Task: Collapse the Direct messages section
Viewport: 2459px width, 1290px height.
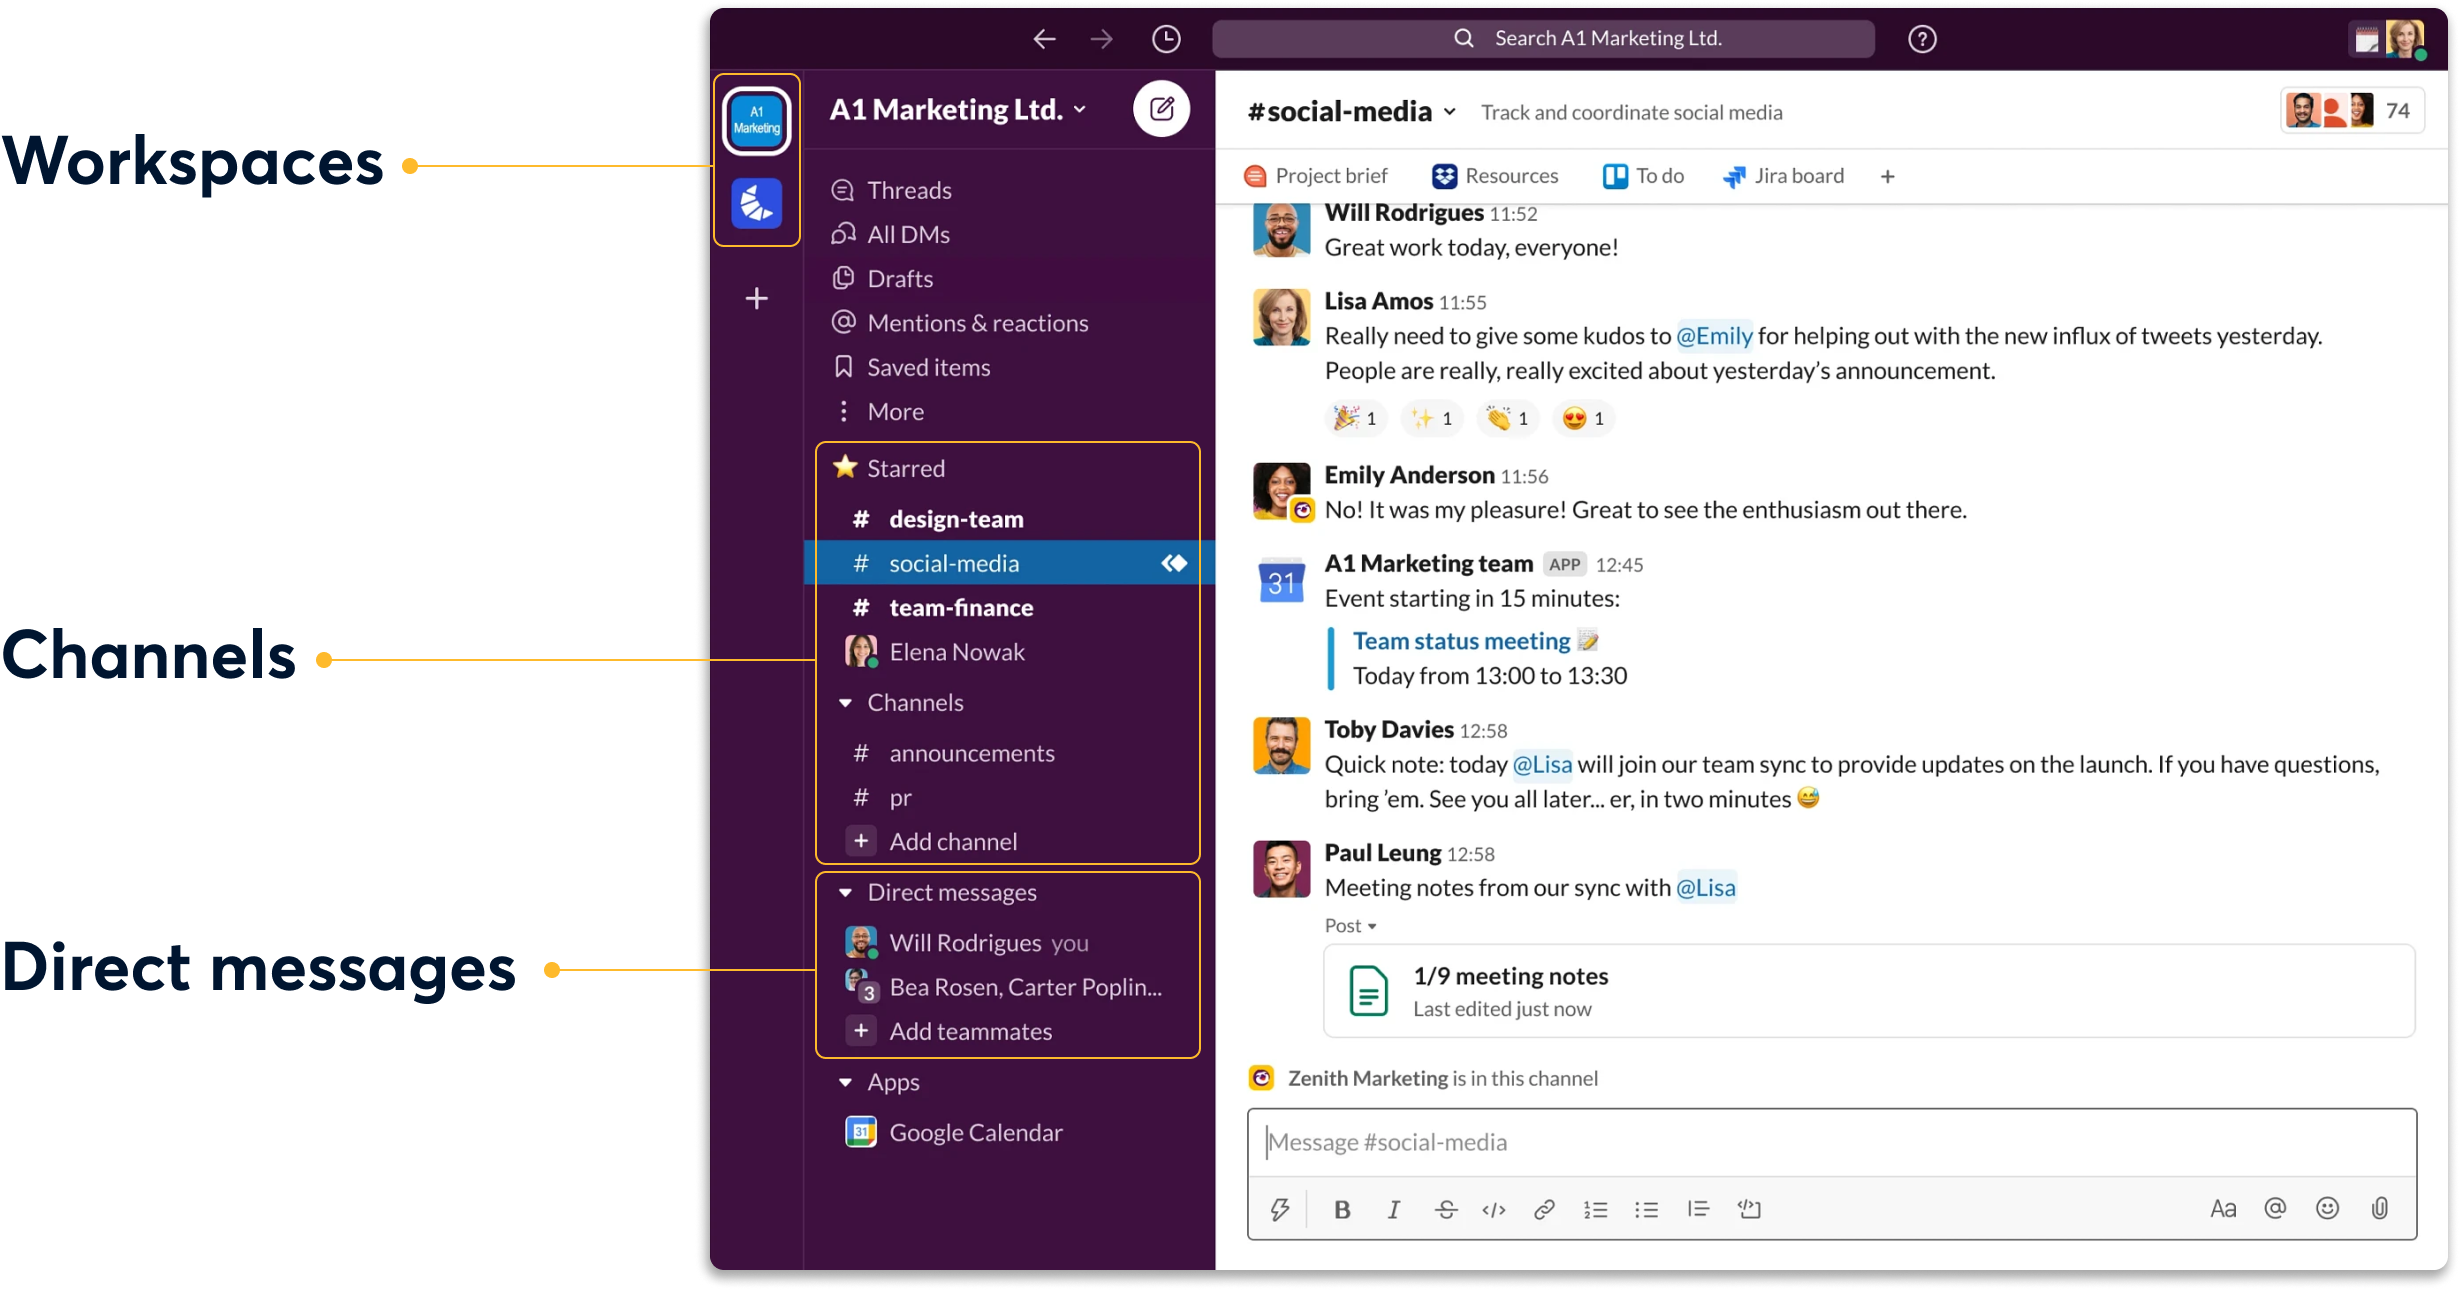Action: point(845,891)
